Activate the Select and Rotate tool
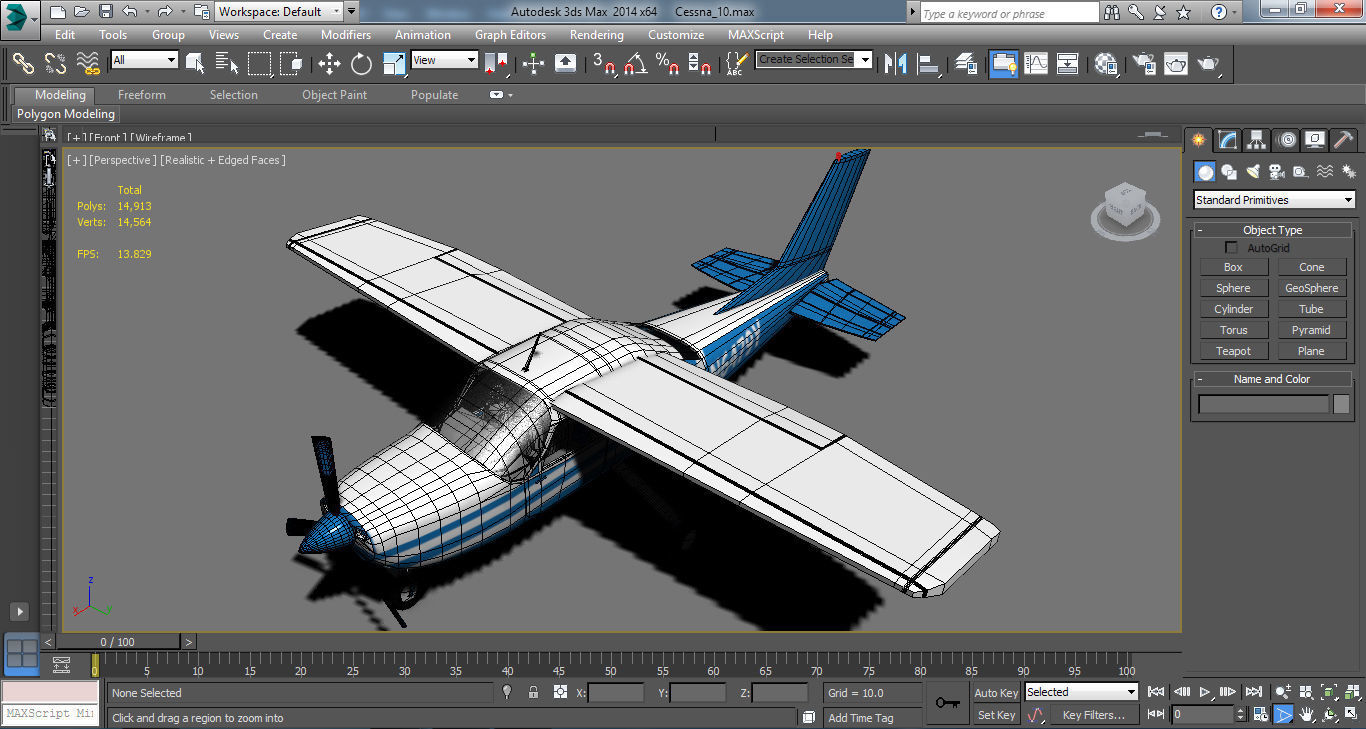 point(361,64)
